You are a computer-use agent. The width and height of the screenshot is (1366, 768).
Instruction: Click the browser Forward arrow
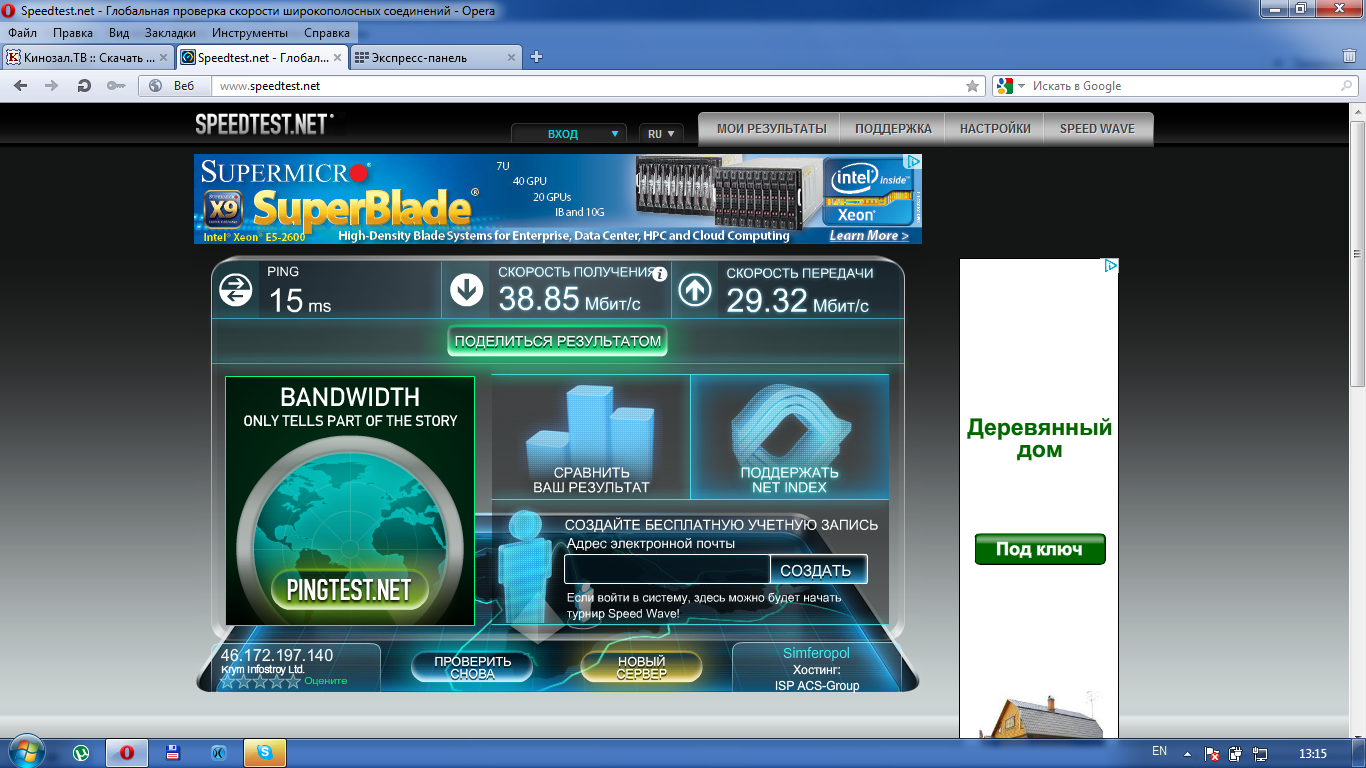52,86
